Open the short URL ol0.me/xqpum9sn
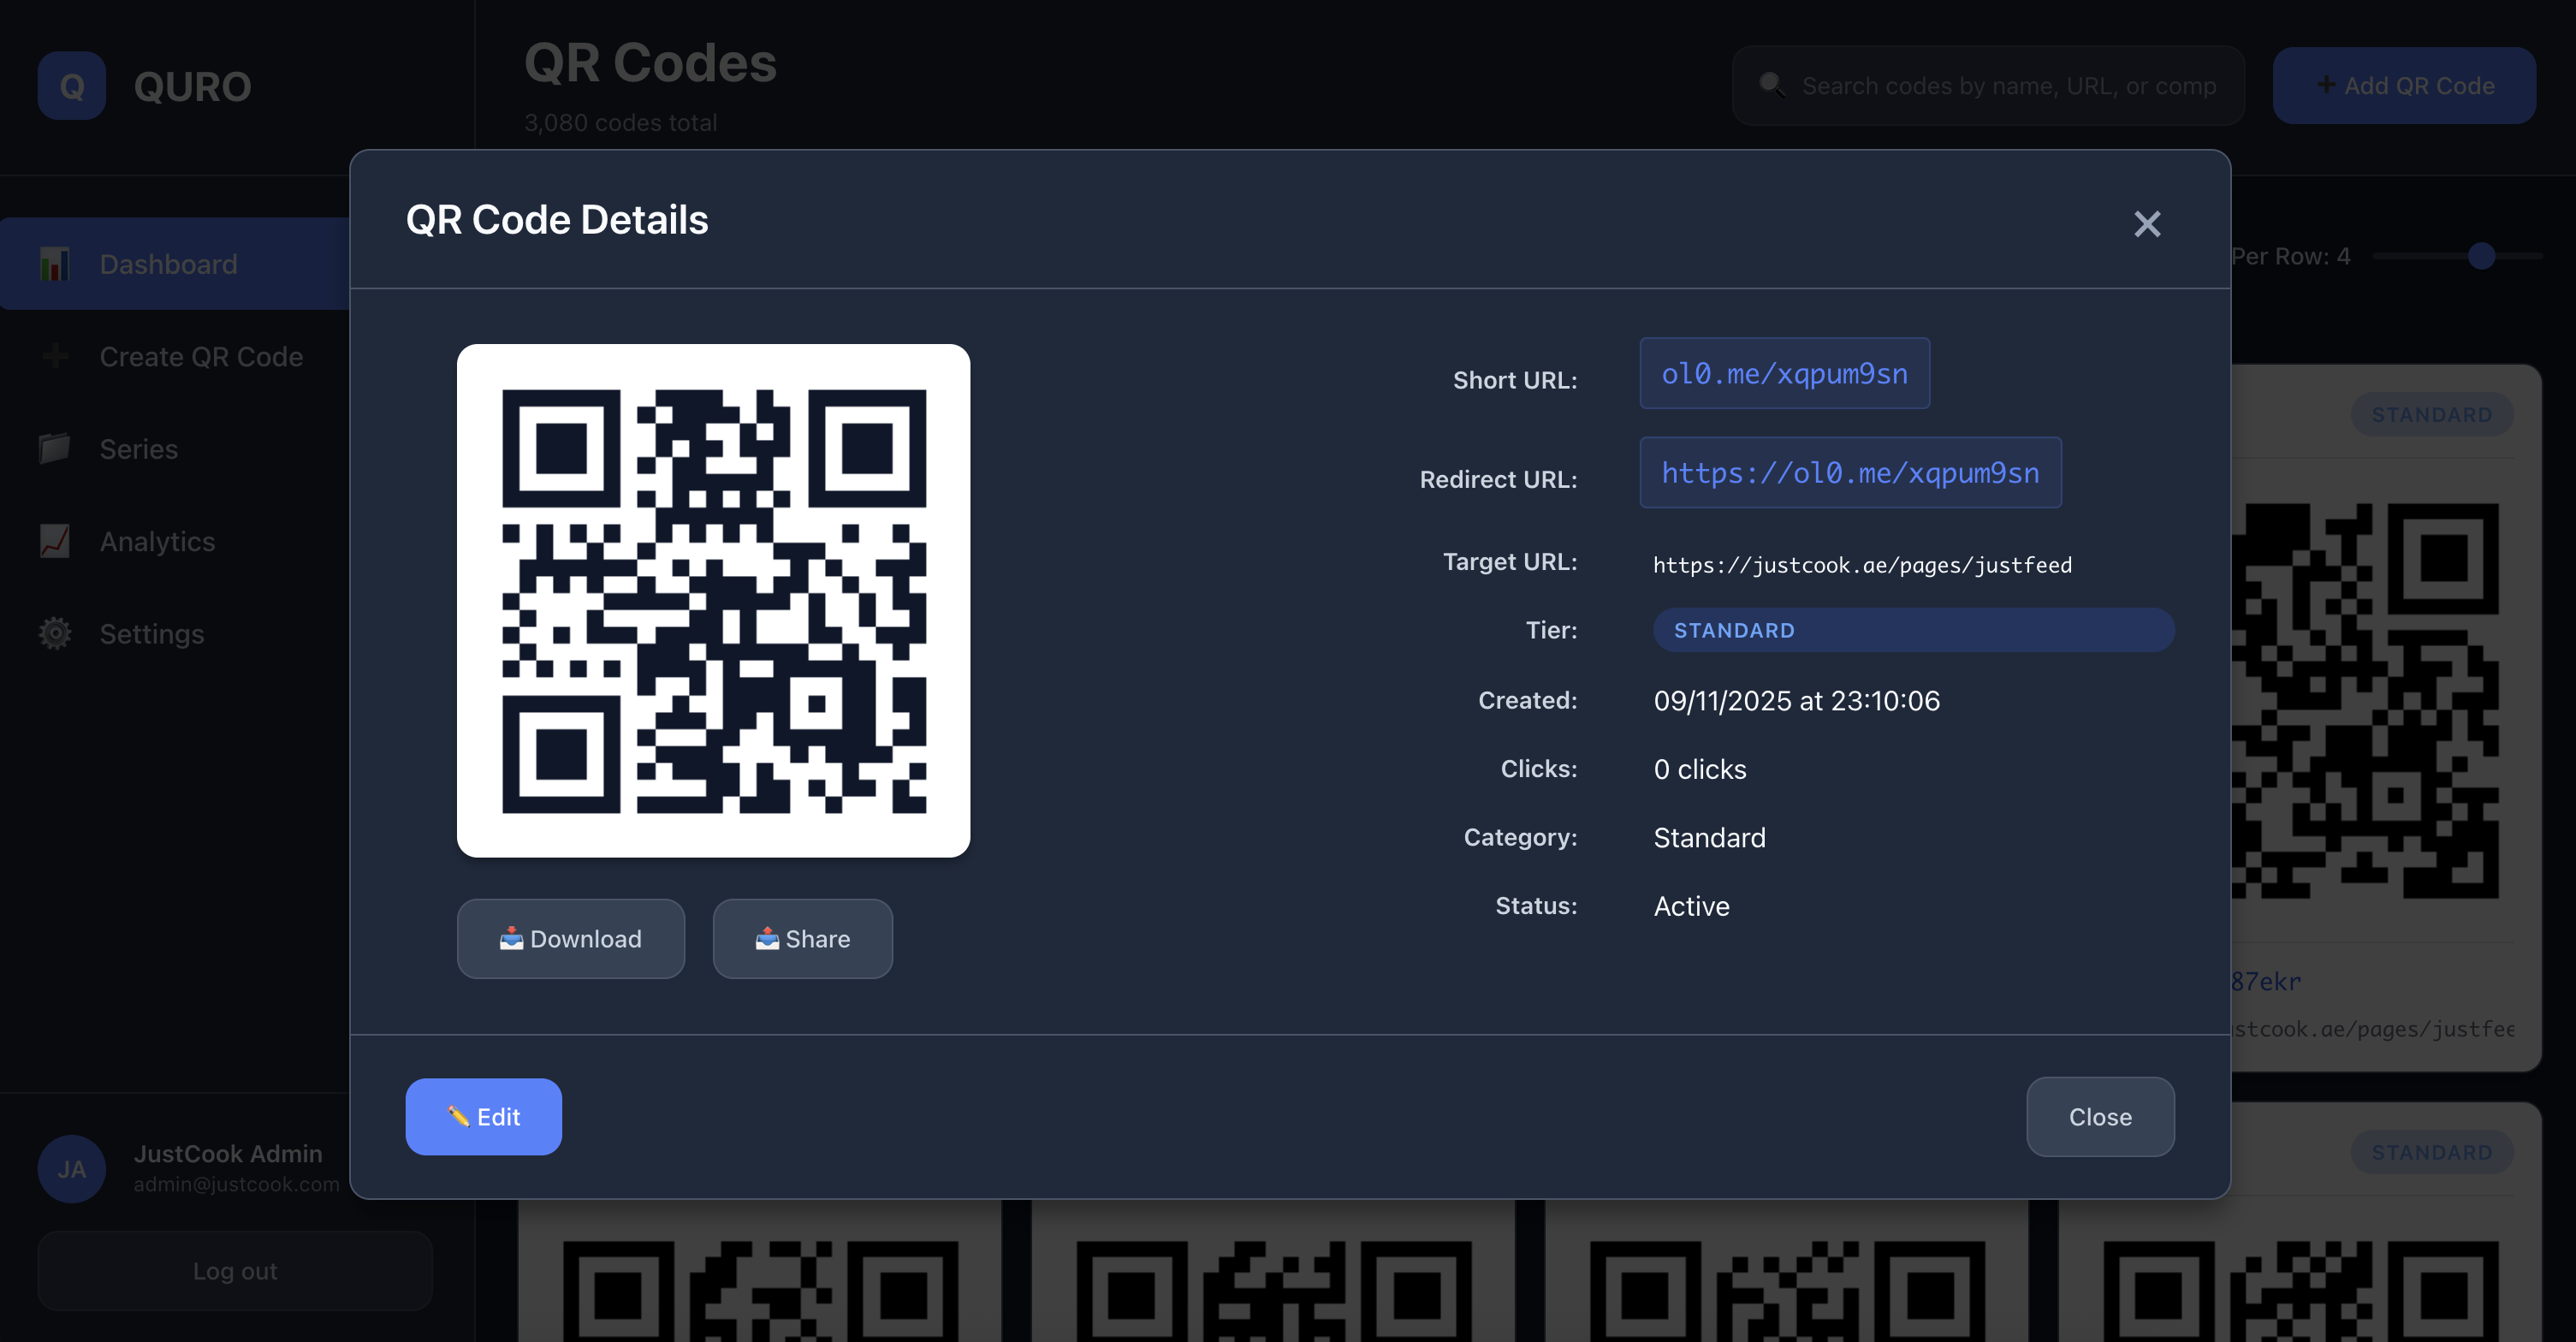The height and width of the screenshot is (1342, 2576). tap(1784, 373)
